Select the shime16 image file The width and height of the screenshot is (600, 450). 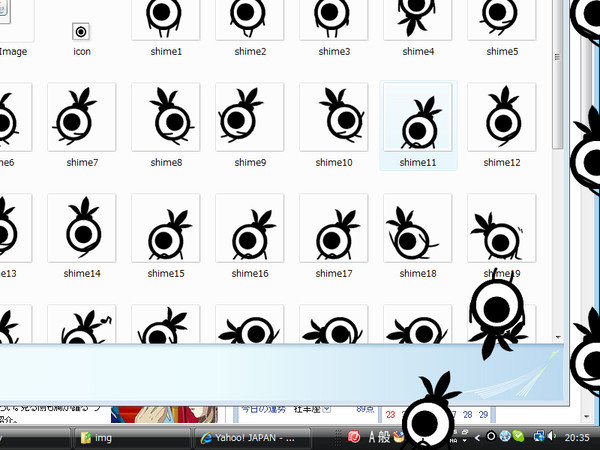(x=249, y=228)
